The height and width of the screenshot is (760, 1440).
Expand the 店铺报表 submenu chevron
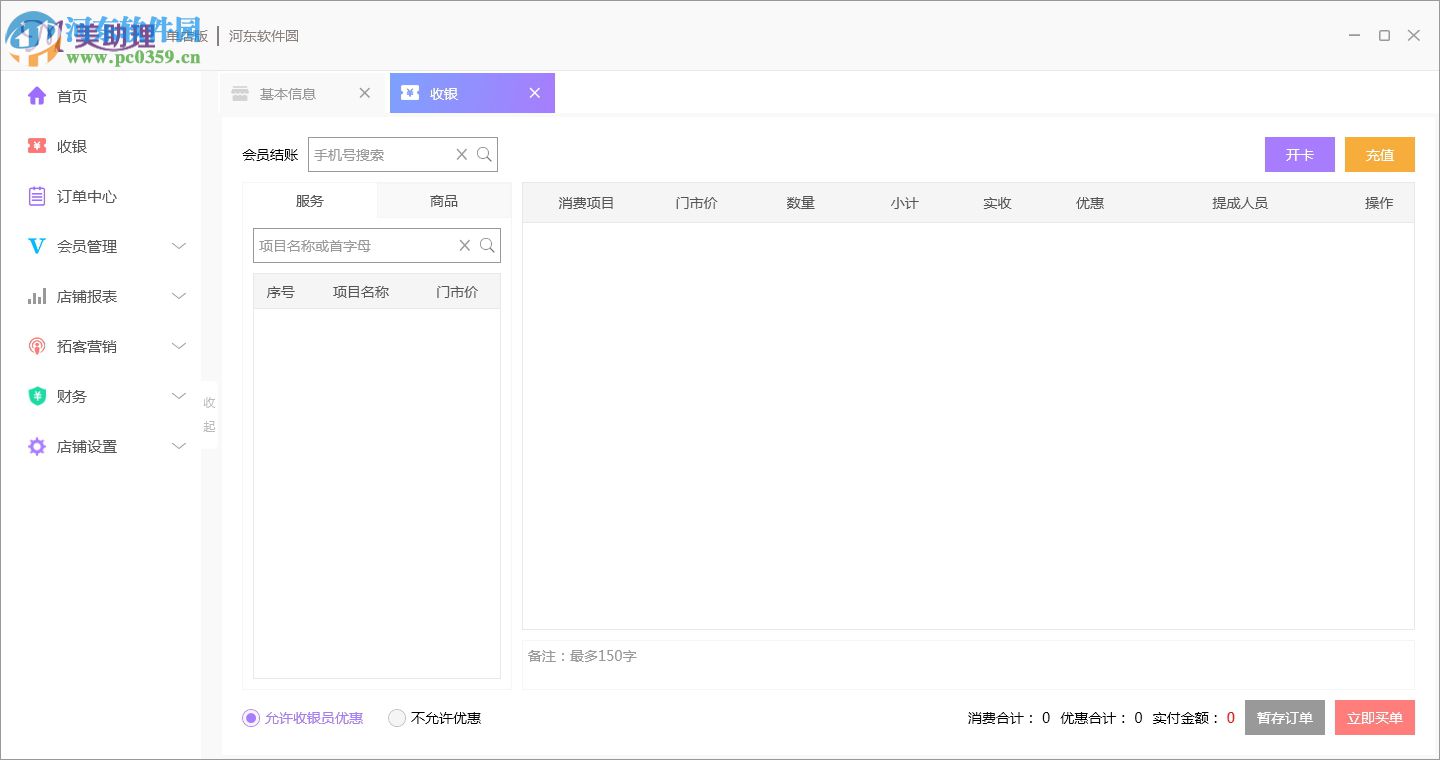[179, 296]
